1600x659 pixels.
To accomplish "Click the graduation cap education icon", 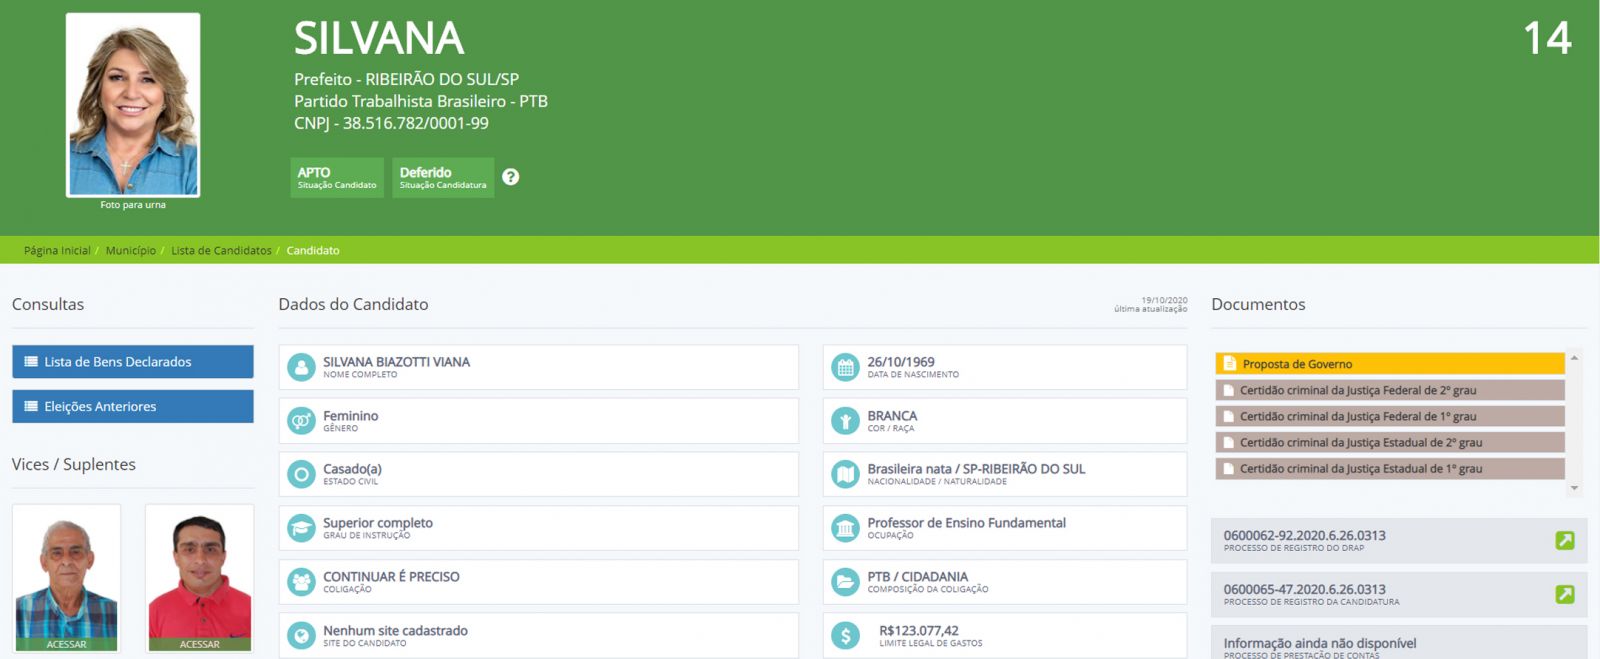I will (301, 528).
